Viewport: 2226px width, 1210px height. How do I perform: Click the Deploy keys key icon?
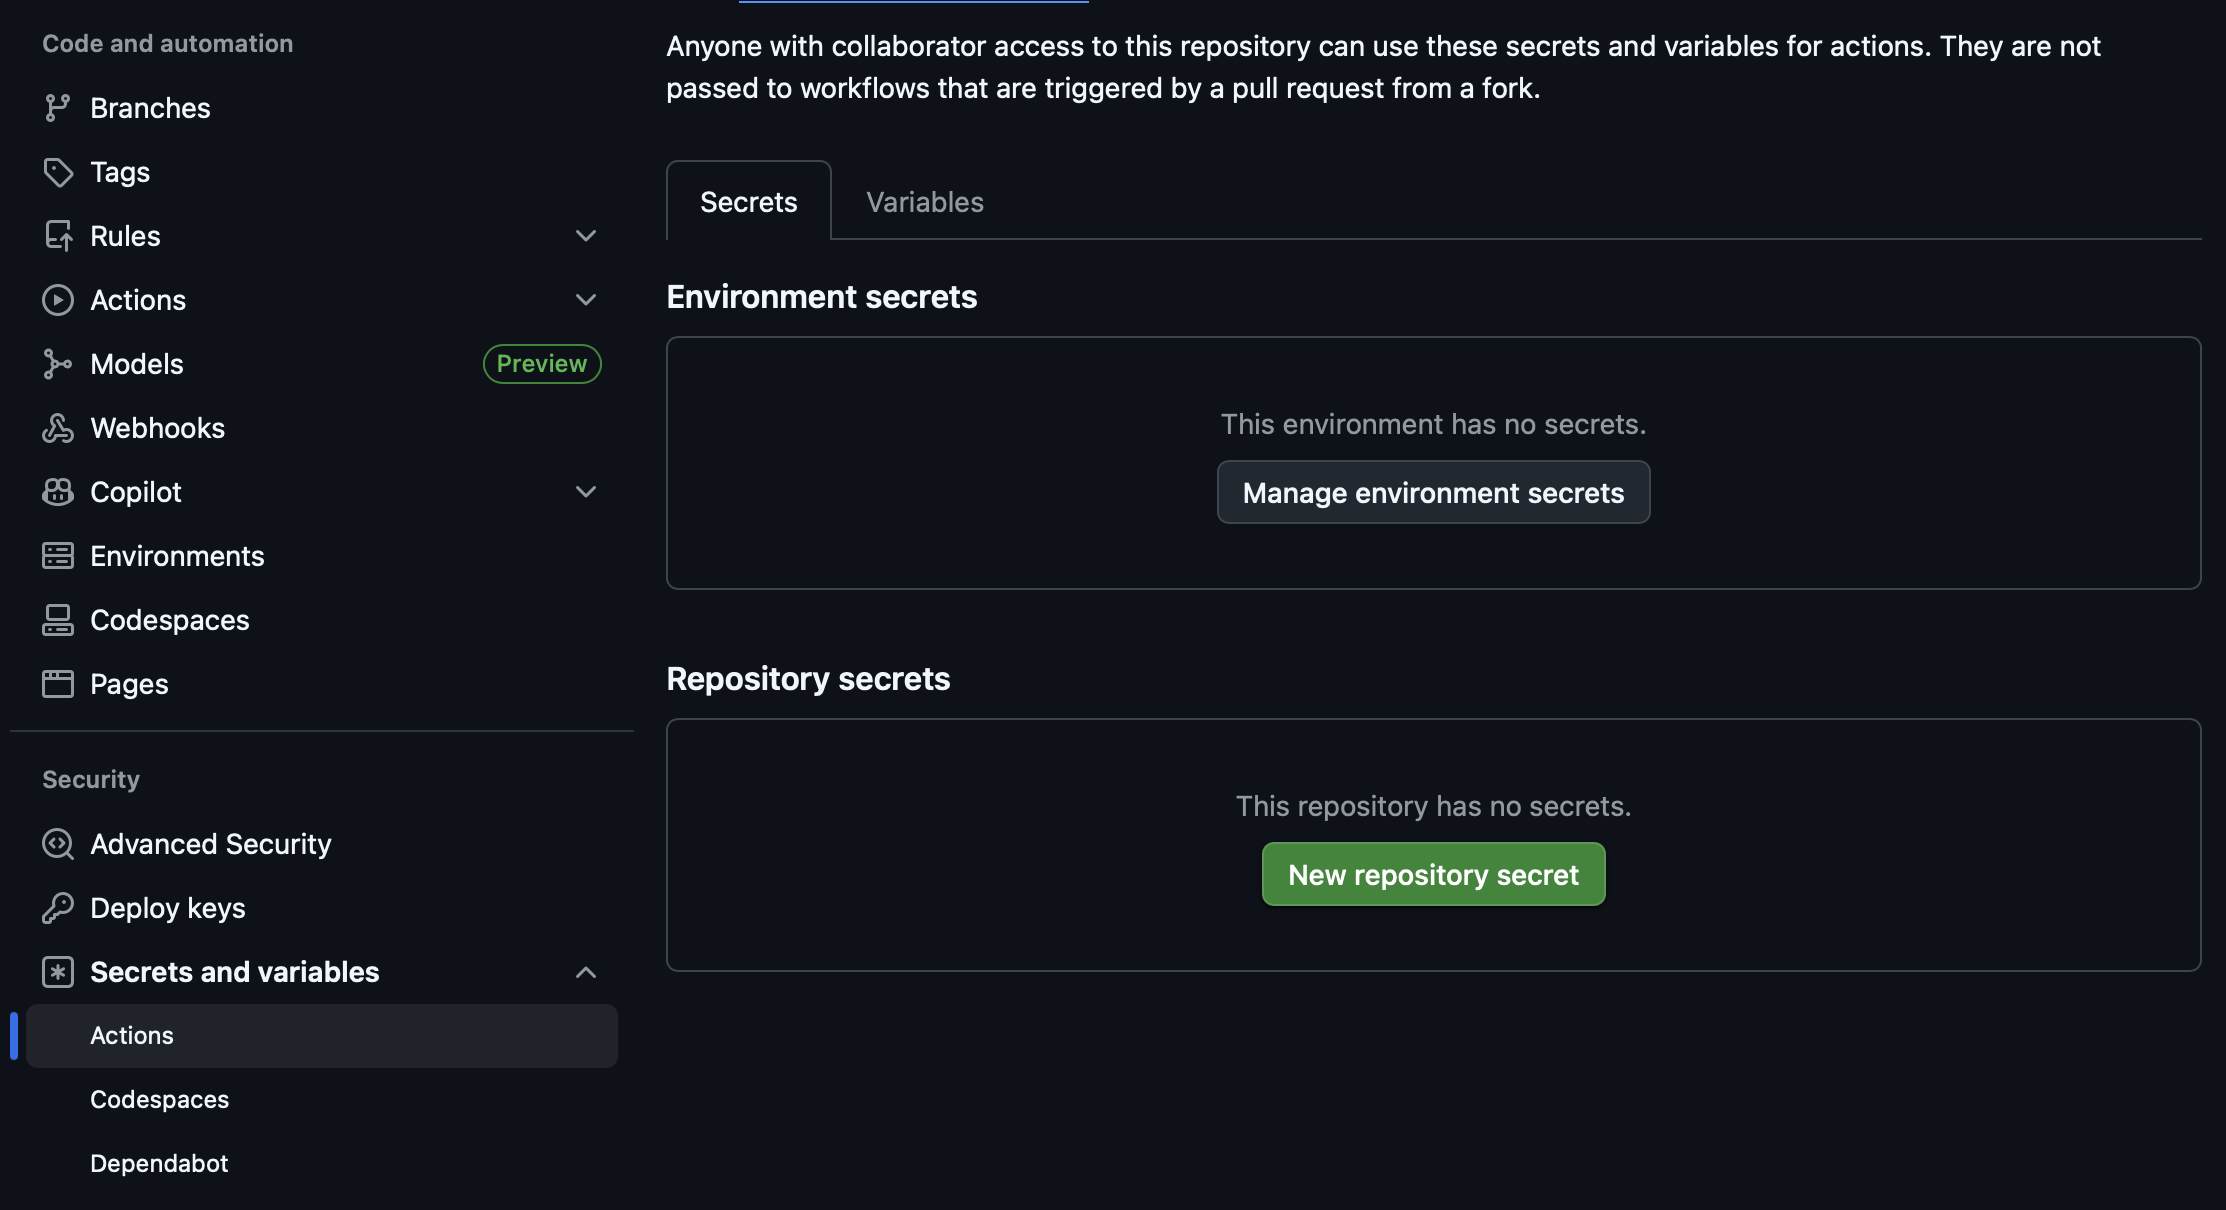(57, 908)
